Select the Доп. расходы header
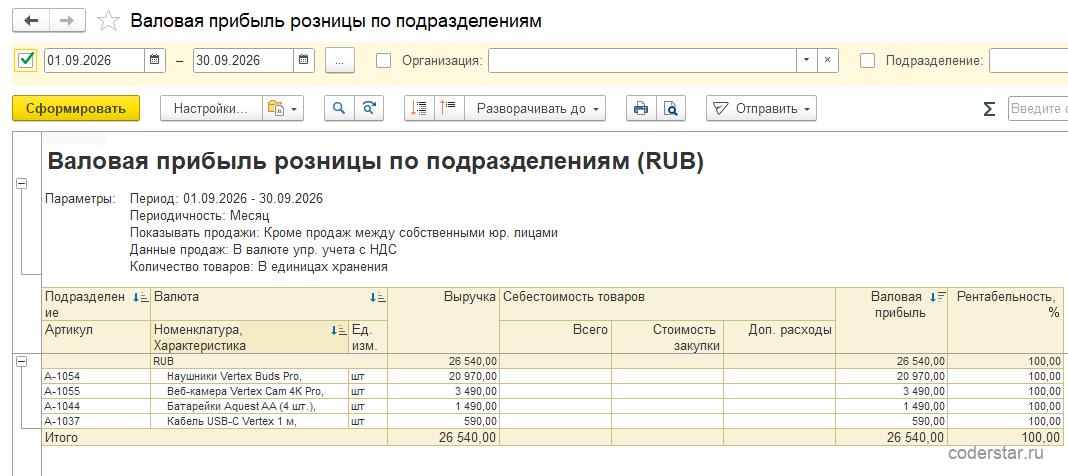The image size is (1068, 476). tap(780, 337)
